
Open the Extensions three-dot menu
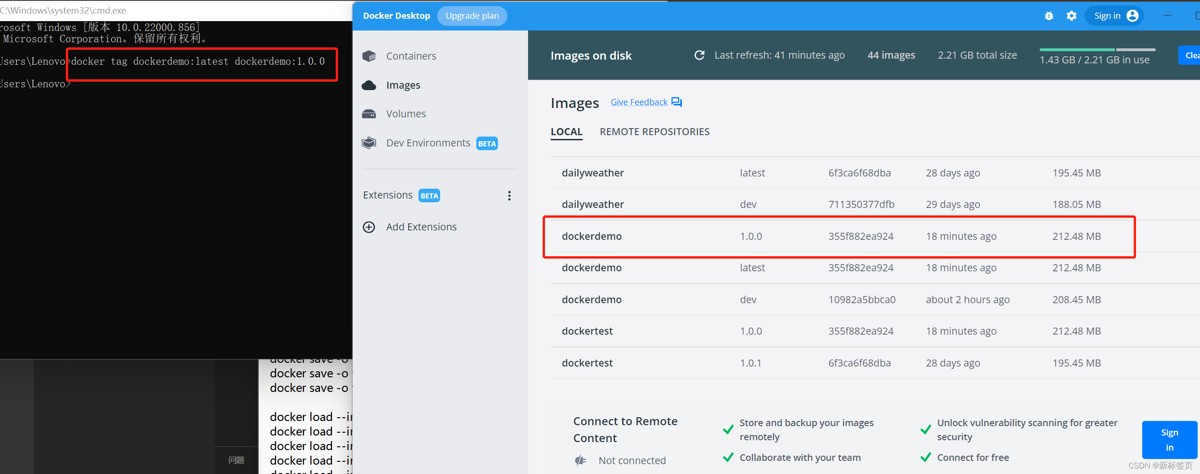[509, 196]
